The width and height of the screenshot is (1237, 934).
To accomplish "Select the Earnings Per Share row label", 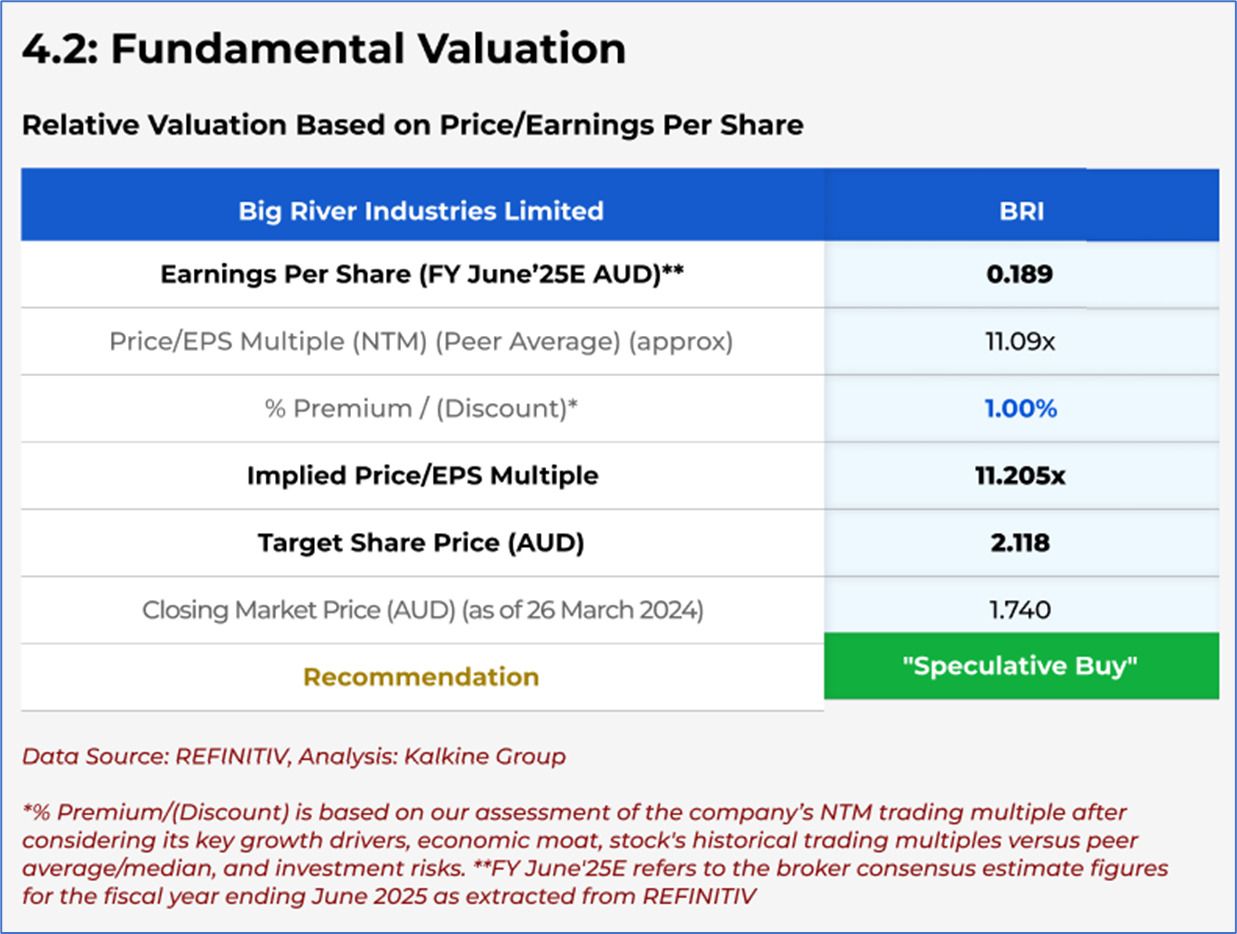I will (x=422, y=274).
